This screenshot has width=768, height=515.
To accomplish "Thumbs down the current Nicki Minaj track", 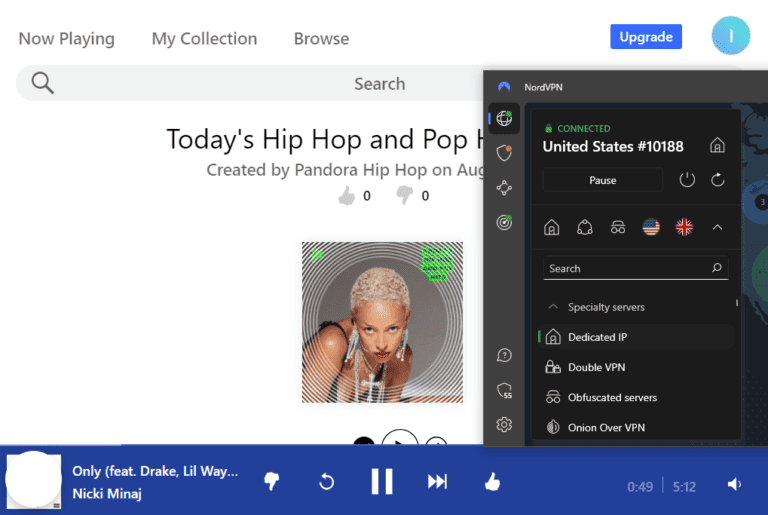I will (x=271, y=482).
